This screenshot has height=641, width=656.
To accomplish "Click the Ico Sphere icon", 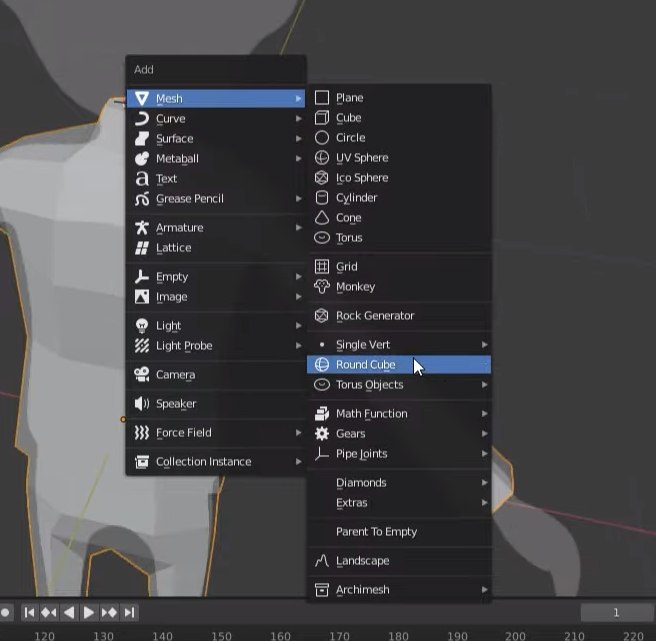I will 322,178.
